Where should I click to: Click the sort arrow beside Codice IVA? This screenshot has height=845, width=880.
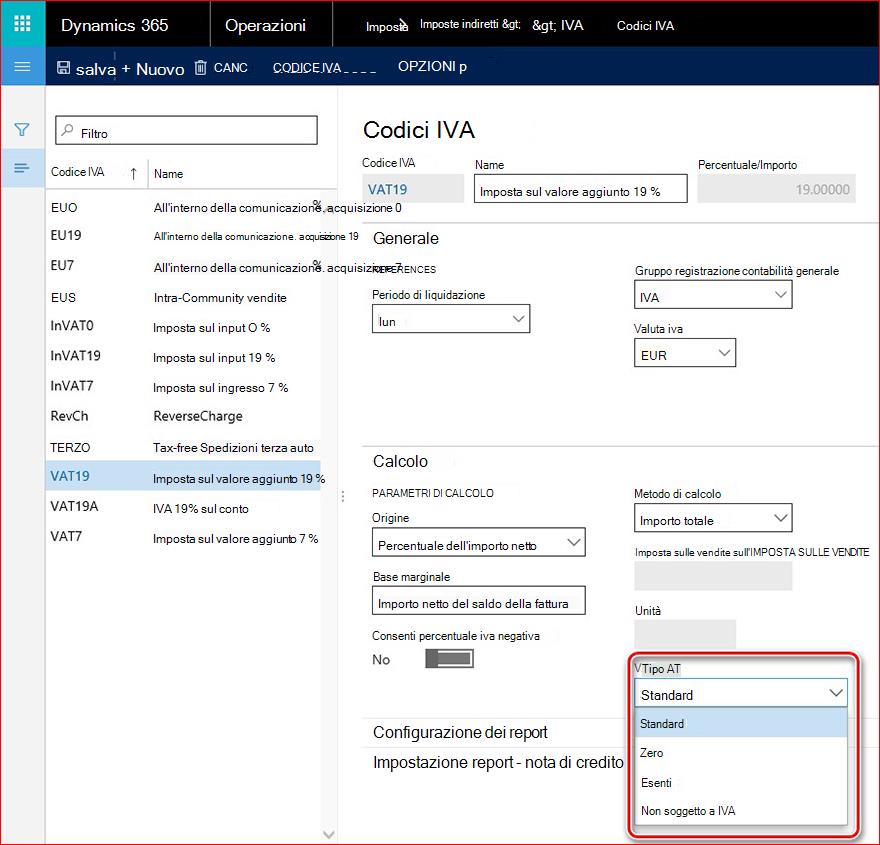pyautogui.click(x=133, y=173)
